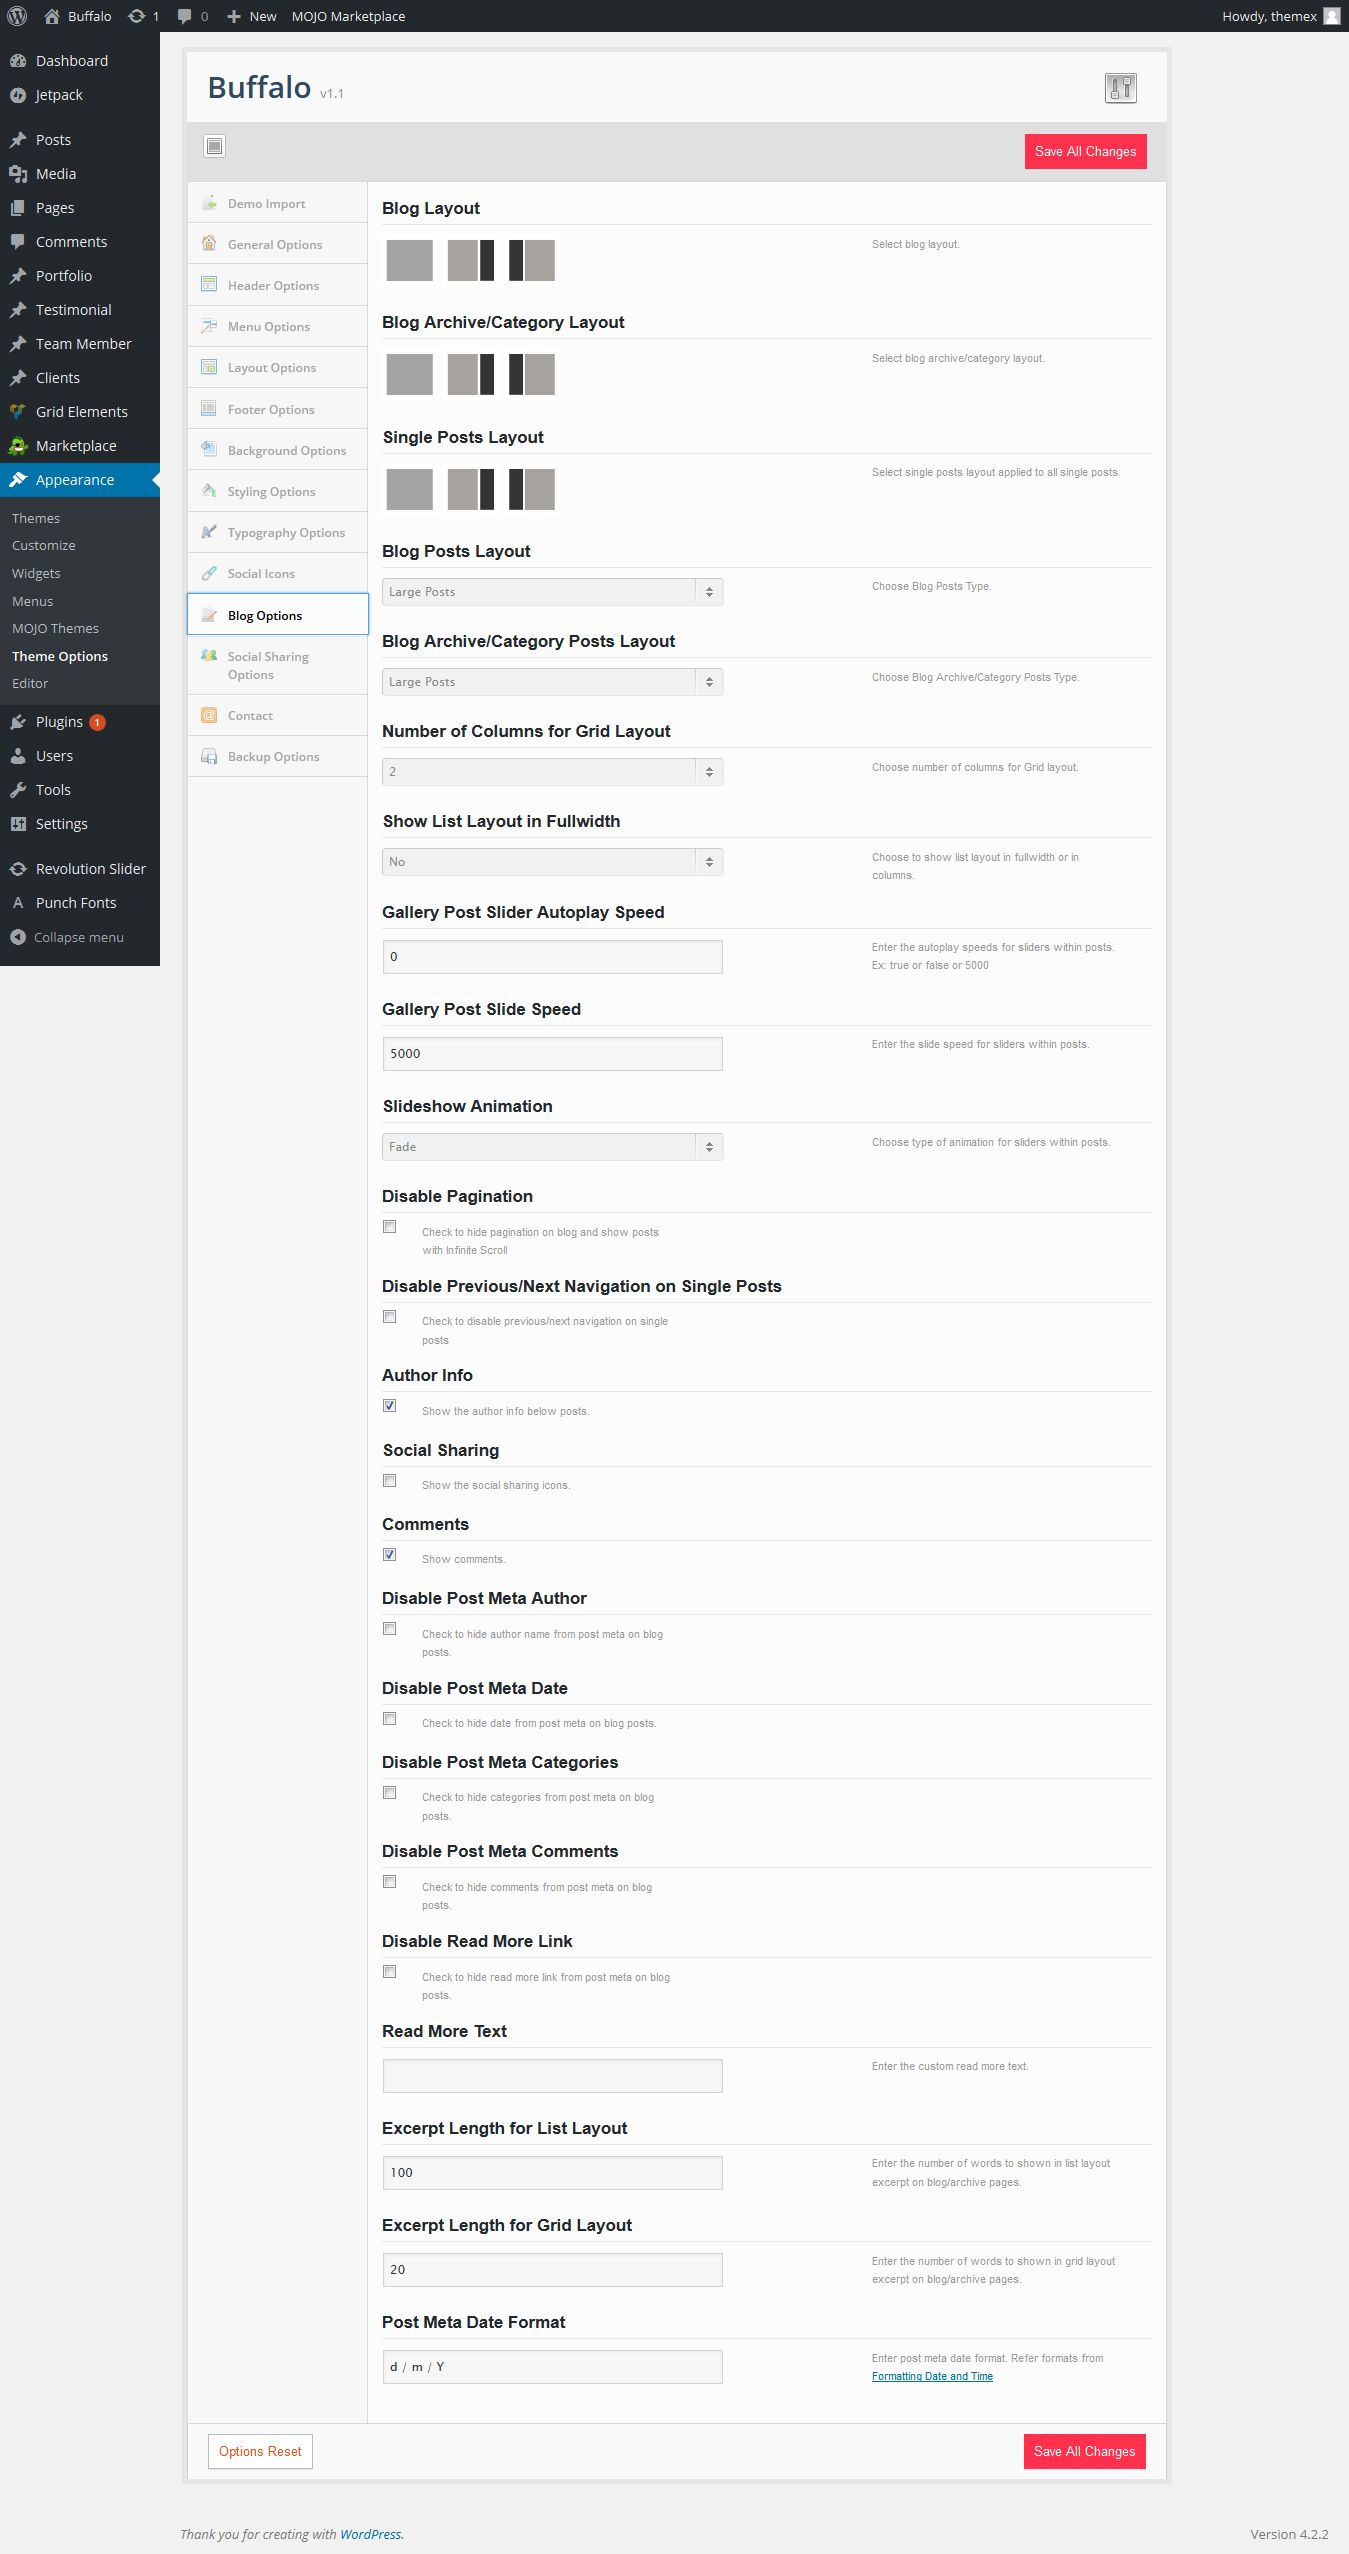Image resolution: width=1349 pixels, height=2554 pixels.
Task: Click the WordPress logo icon
Action: (x=17, y=16)
